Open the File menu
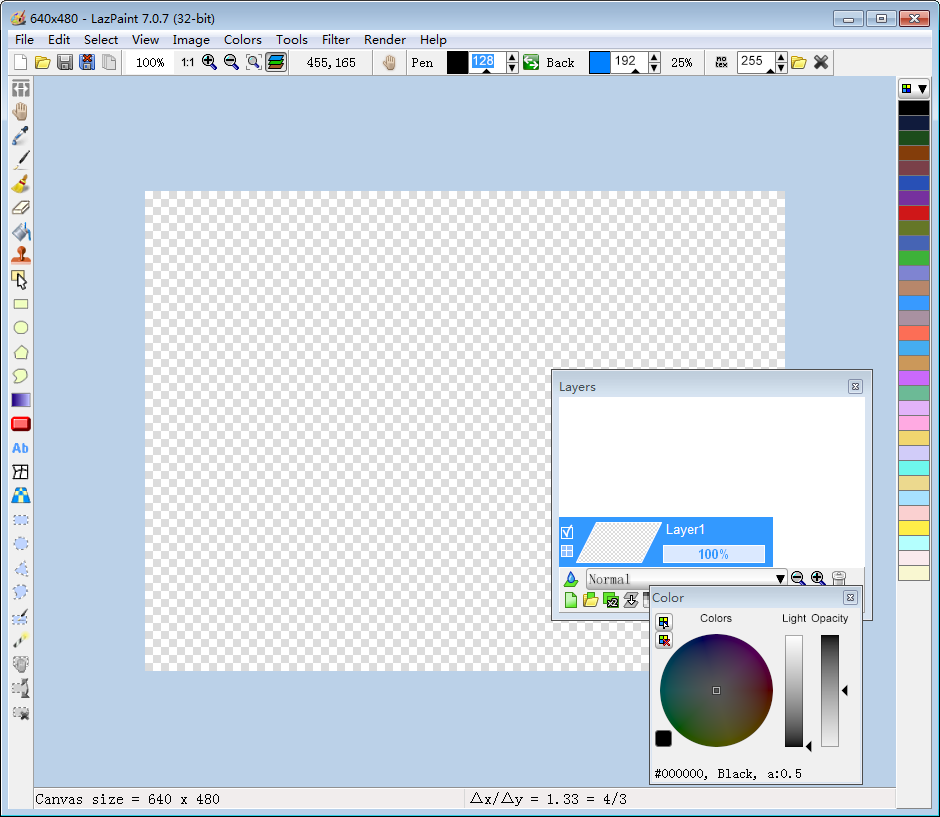 [24, 40]
